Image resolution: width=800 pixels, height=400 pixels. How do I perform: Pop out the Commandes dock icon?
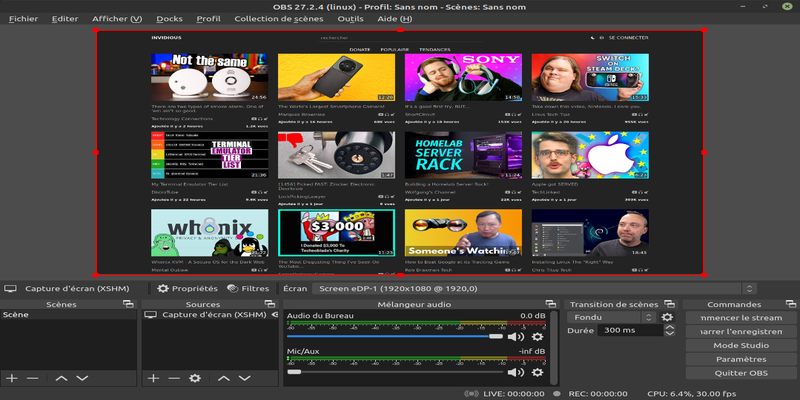[791, 304]
